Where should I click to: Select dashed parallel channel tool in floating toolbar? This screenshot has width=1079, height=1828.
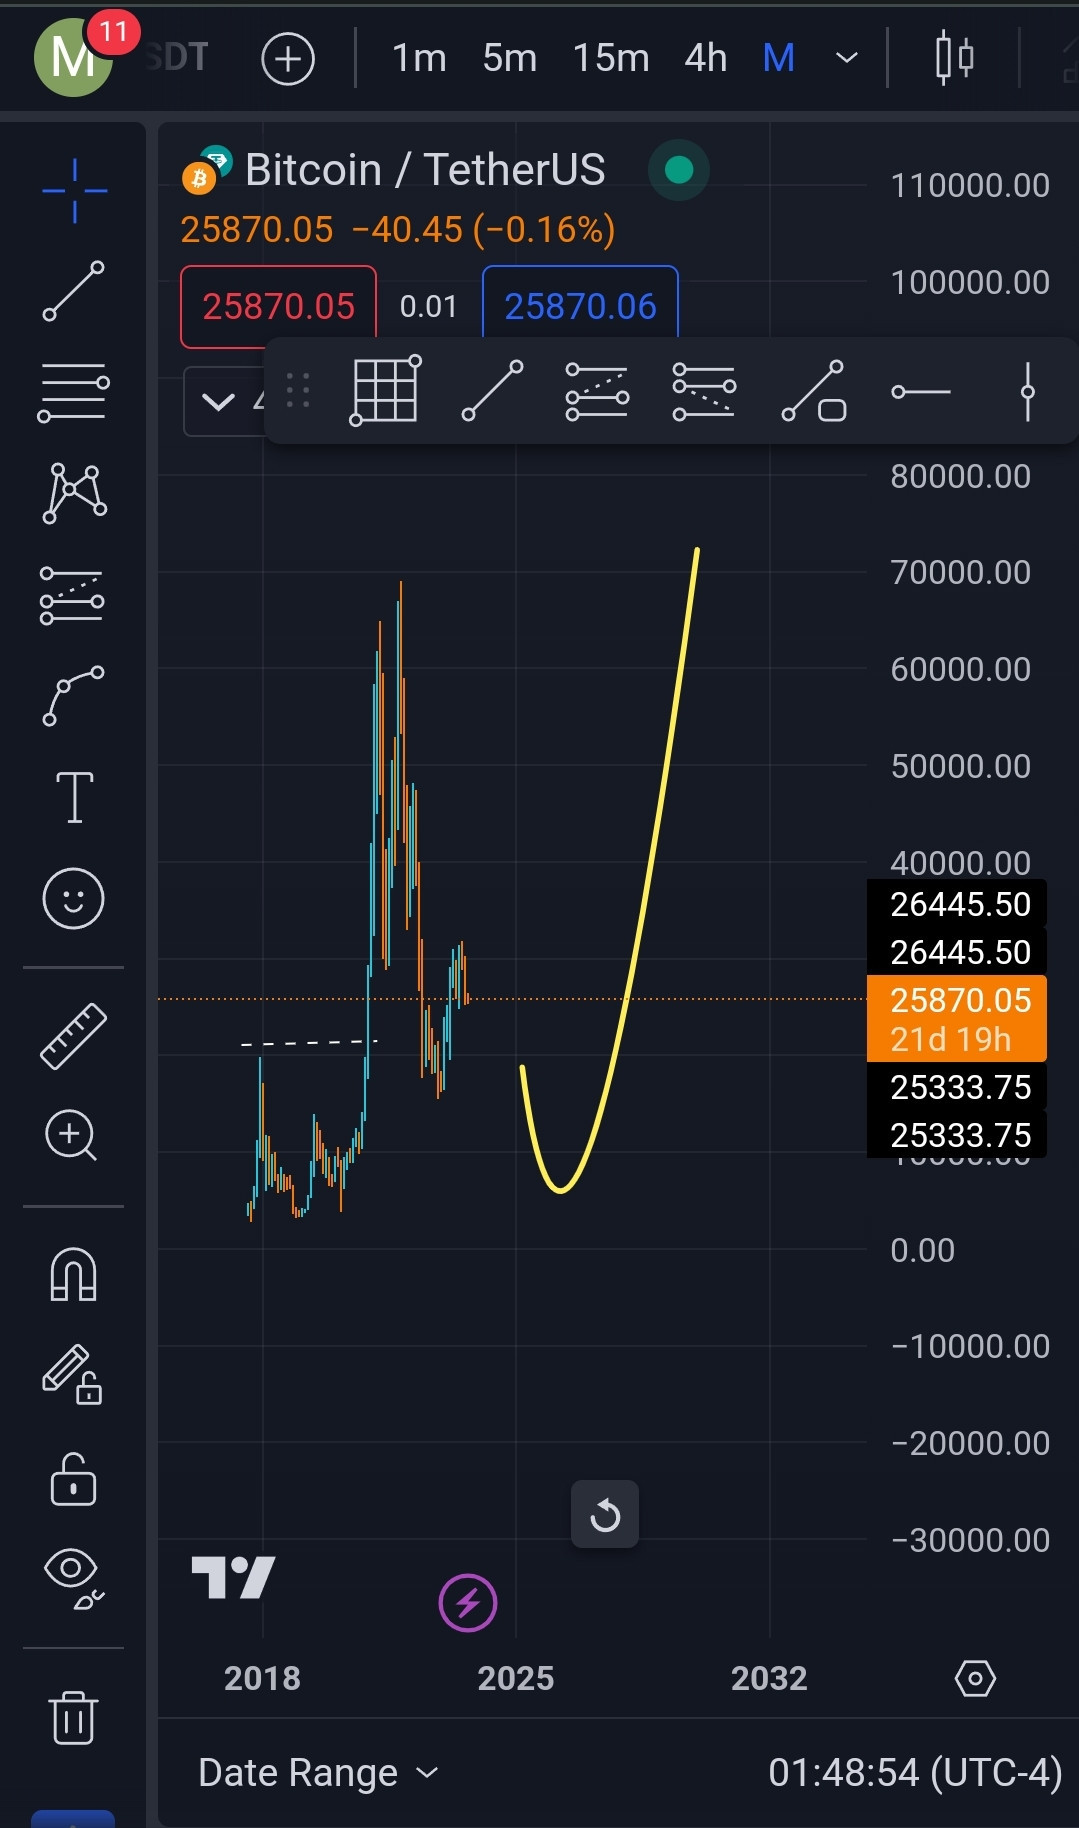click(597, 390)
